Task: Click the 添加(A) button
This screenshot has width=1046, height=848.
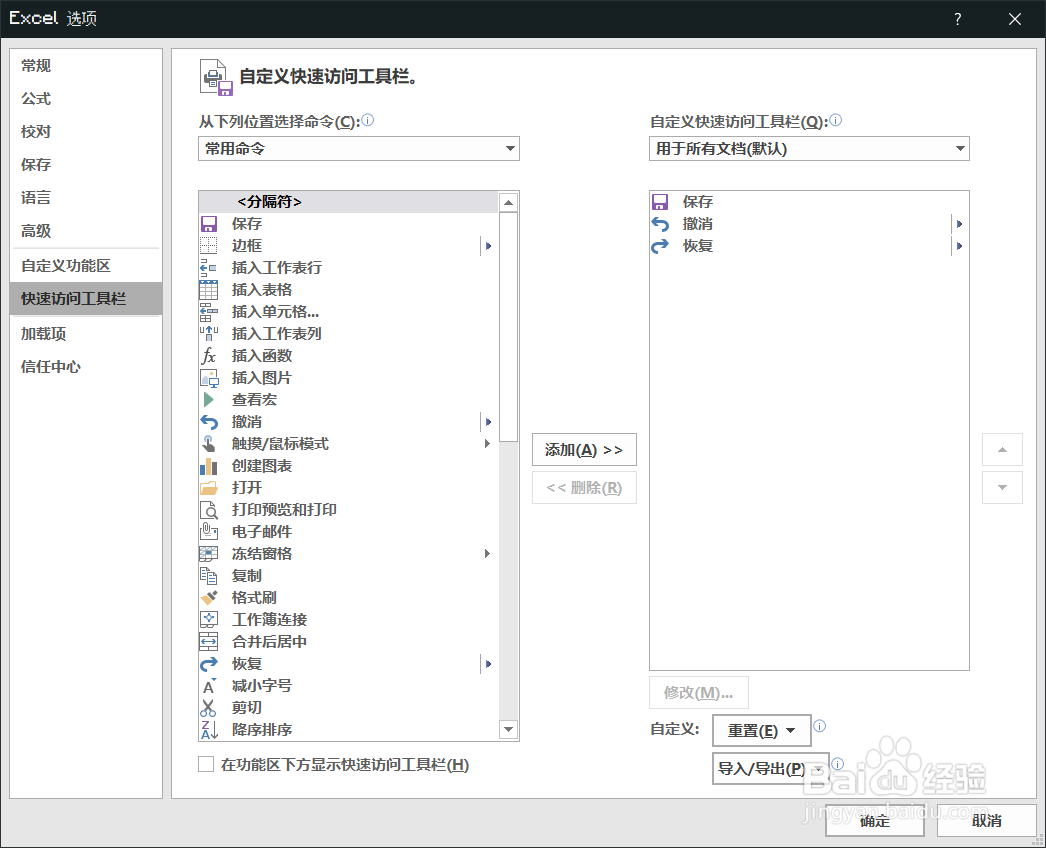Action: 584,449
